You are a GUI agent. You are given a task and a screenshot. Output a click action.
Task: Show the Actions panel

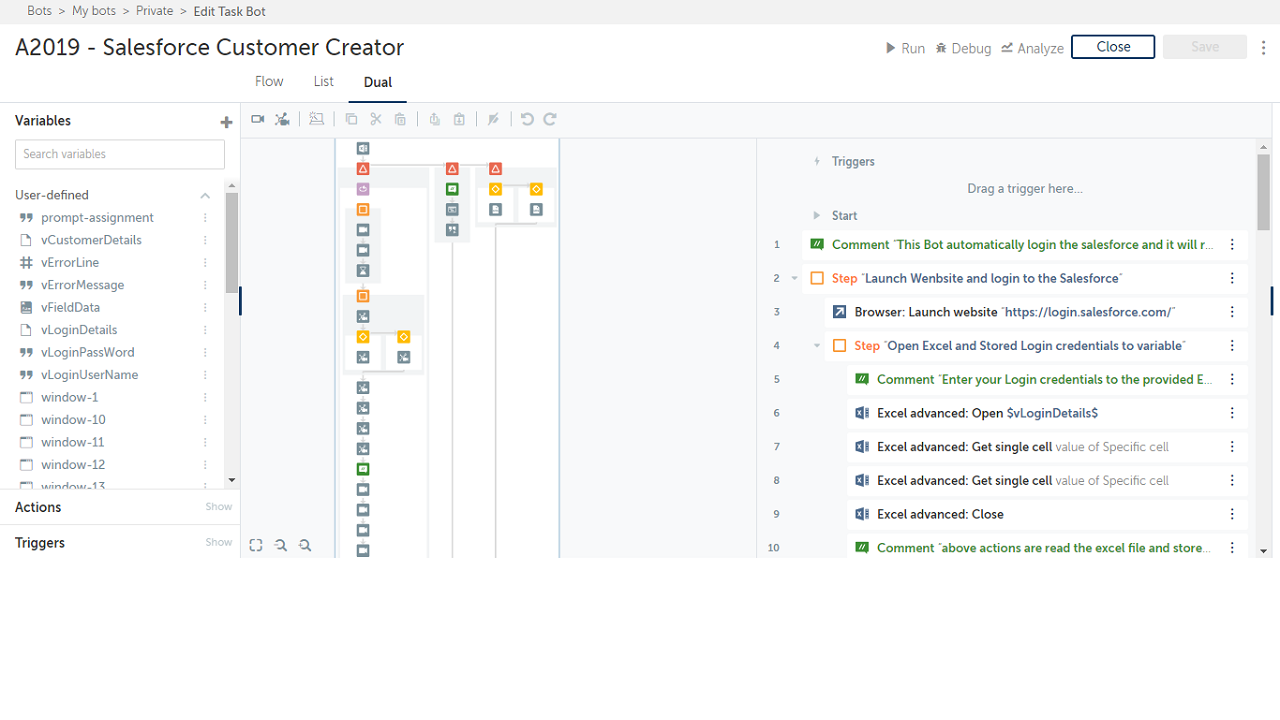(x=218, y=507)
